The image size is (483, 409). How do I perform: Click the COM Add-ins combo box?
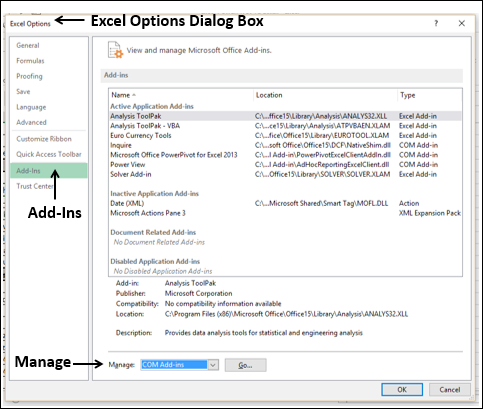[180, 365]
